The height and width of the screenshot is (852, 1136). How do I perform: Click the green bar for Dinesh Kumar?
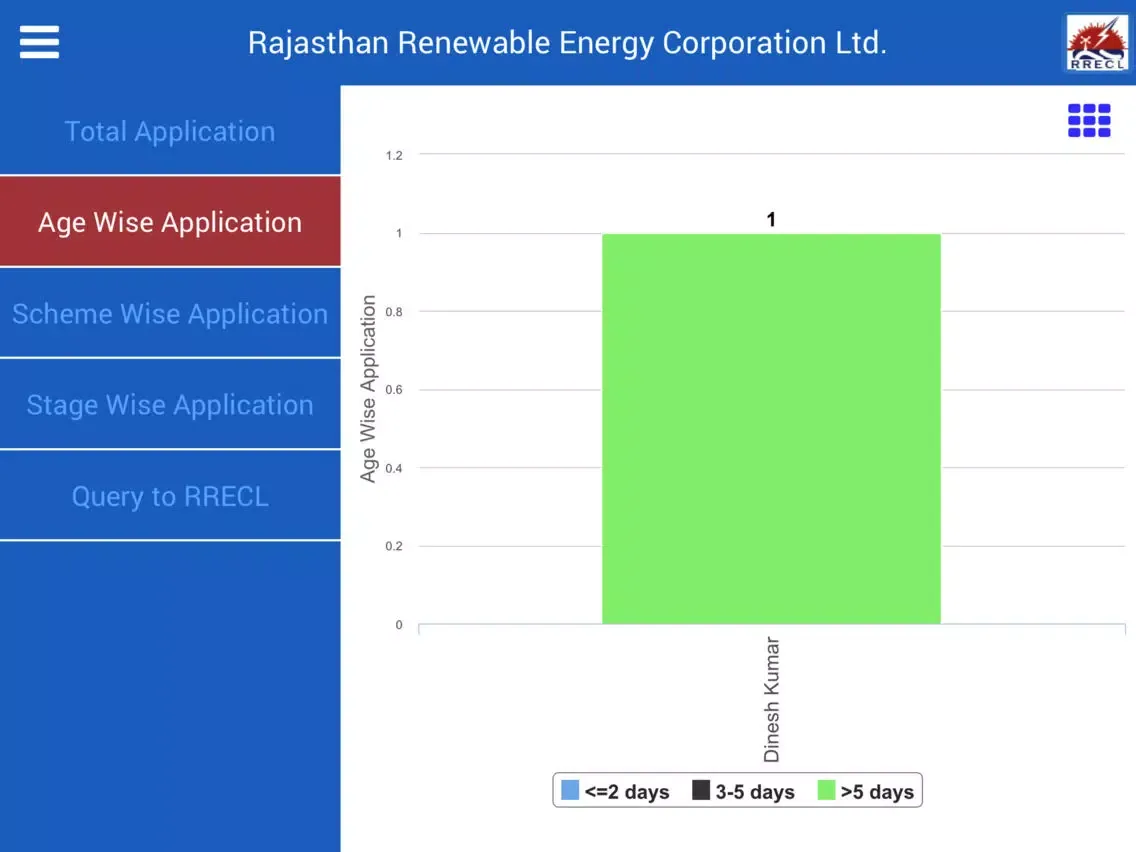point(772,429)
